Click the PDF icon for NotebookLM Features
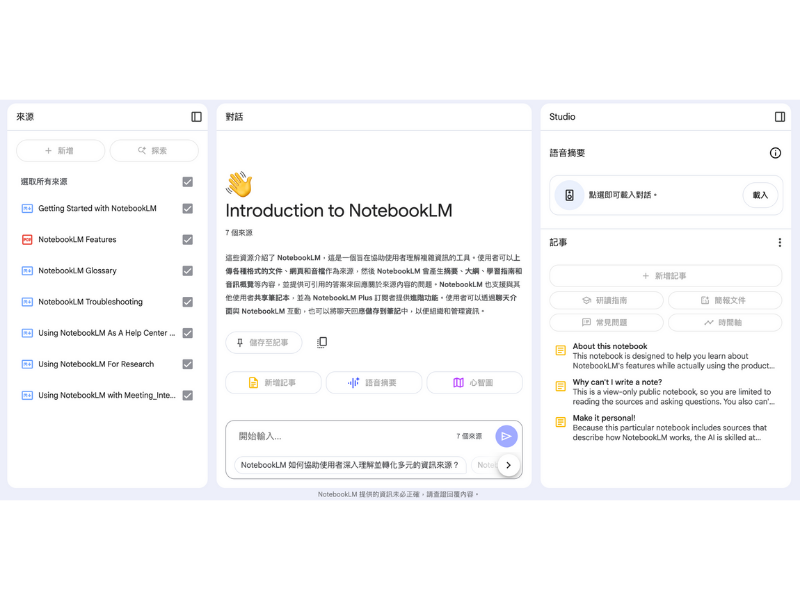Screen dimensions: 800x600 [x=27, y=240]
